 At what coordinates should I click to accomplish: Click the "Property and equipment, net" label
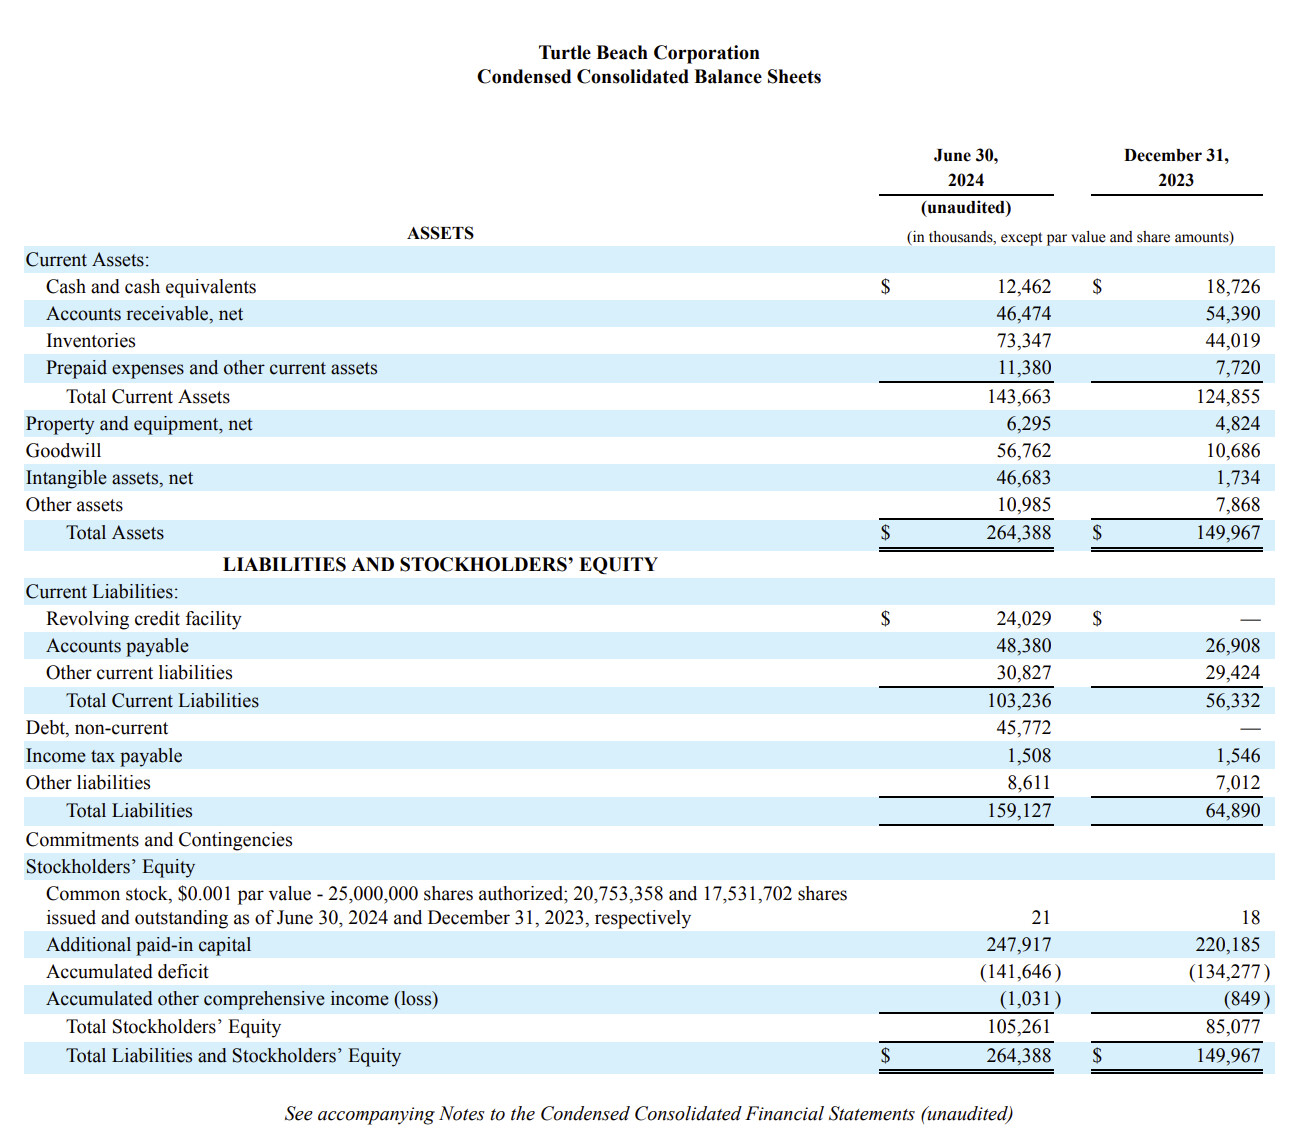click(x=139, y=424)
